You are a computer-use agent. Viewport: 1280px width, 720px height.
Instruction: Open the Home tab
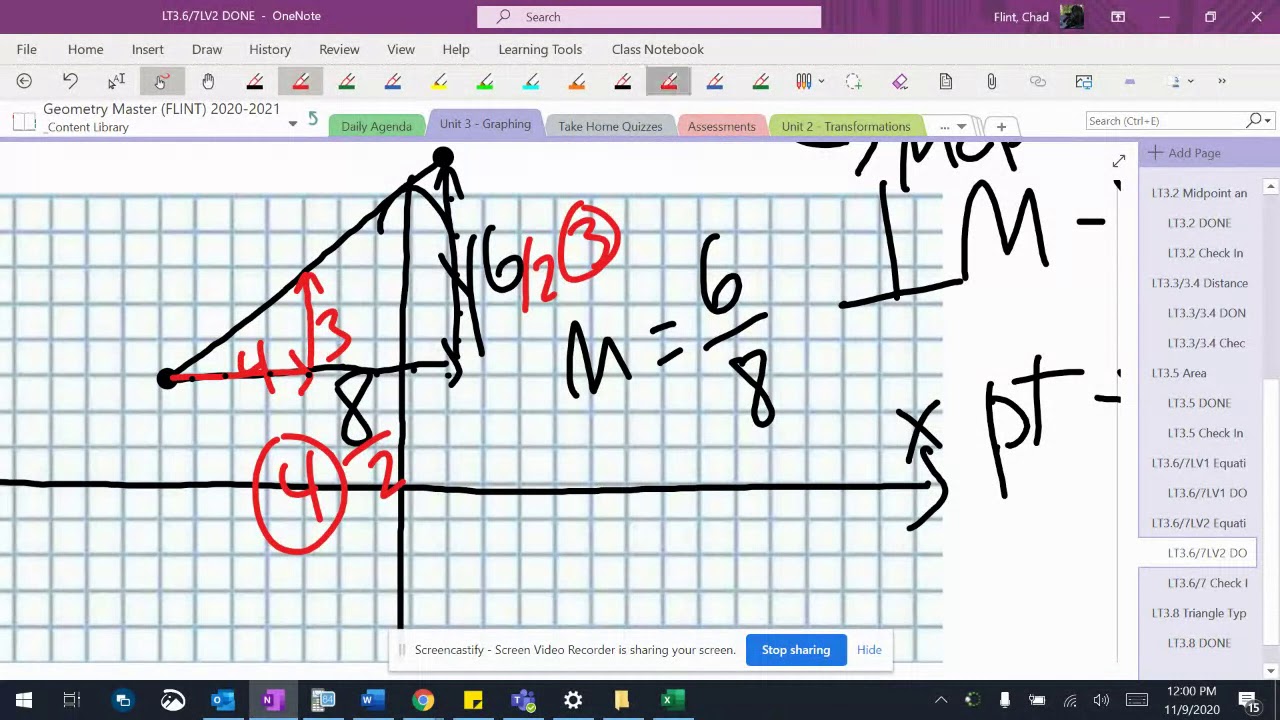click(x=85, y=49)
